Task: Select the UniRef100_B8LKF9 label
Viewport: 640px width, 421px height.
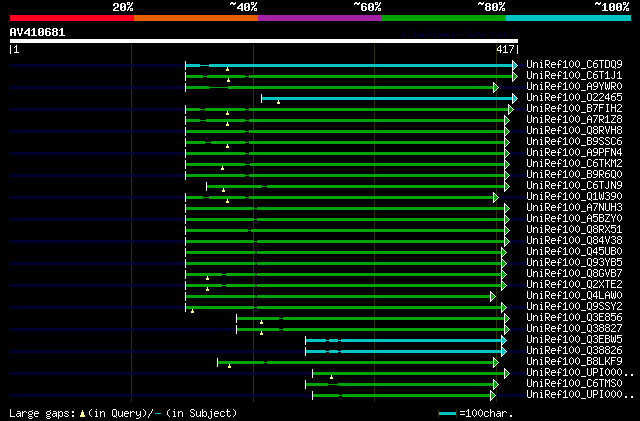Action: (574, 362)
